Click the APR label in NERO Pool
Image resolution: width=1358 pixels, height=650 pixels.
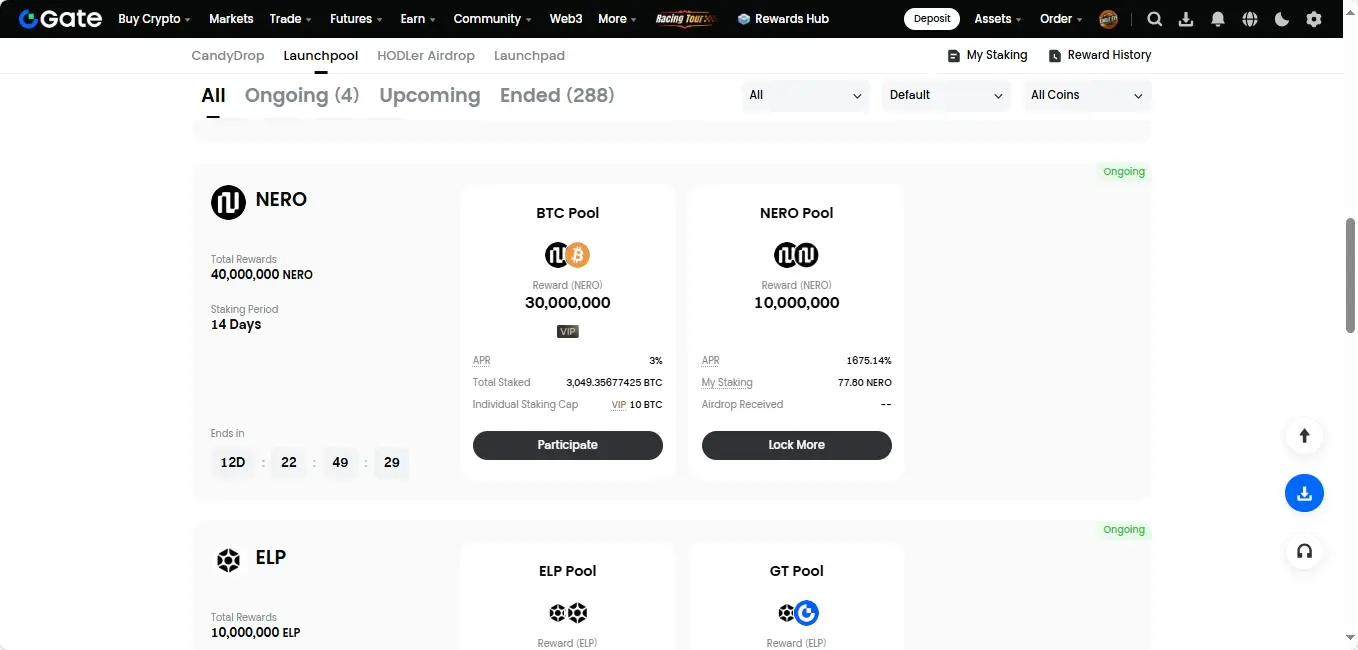[x=711, y=361]
